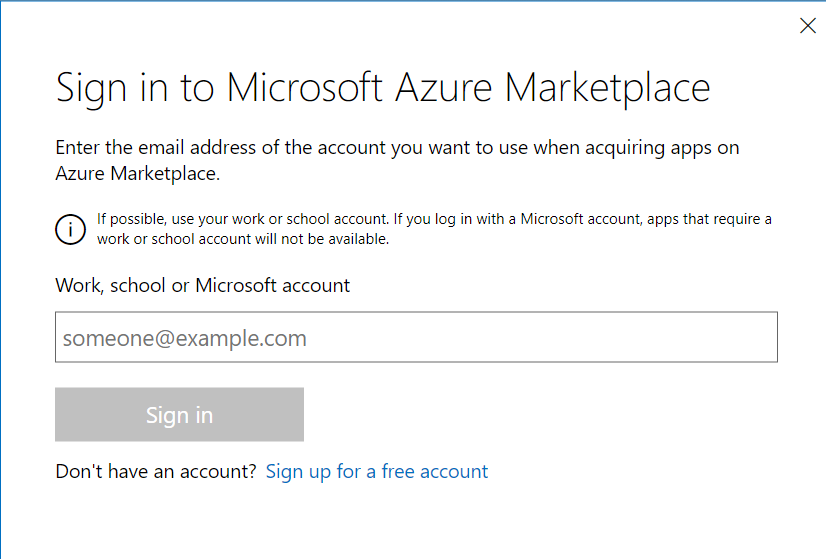Click the 'Don't have an account?' text
Image resolution: width=826 pixels, height=559 pixels.
pos(156,471)
